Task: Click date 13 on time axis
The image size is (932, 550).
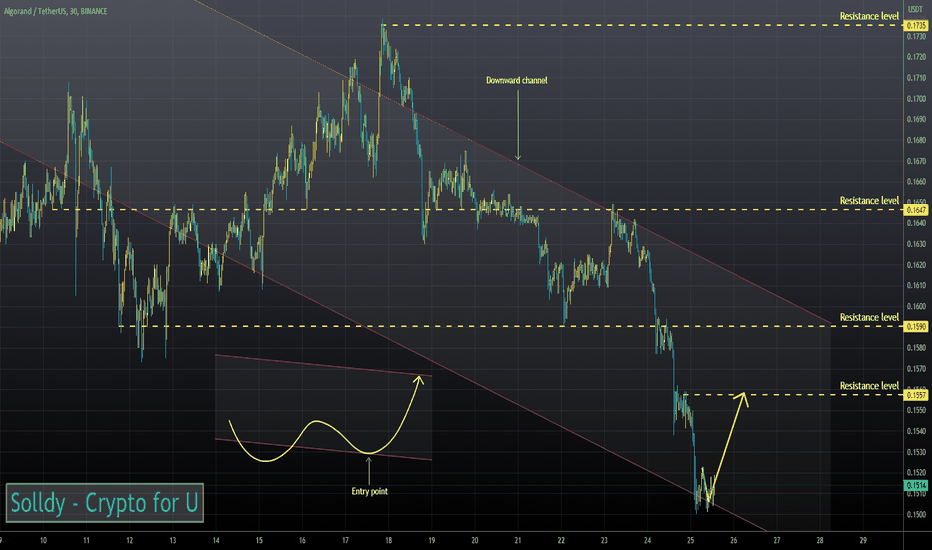Action: 172,540
